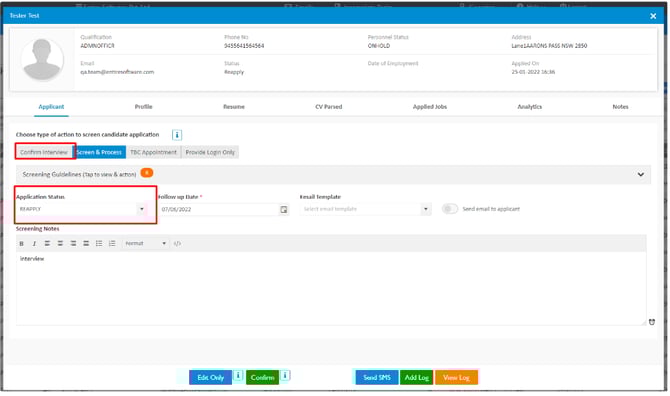This screenshot has height=396, width=670.
Task: Toggle bold formatting in Screening Notes
Action: (21, 243)
